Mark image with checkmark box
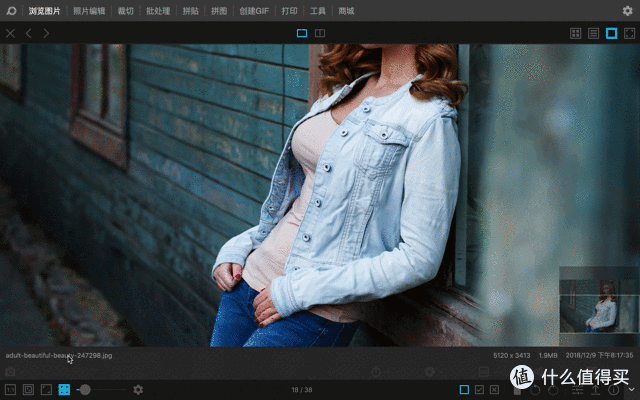 click(479, 390)
